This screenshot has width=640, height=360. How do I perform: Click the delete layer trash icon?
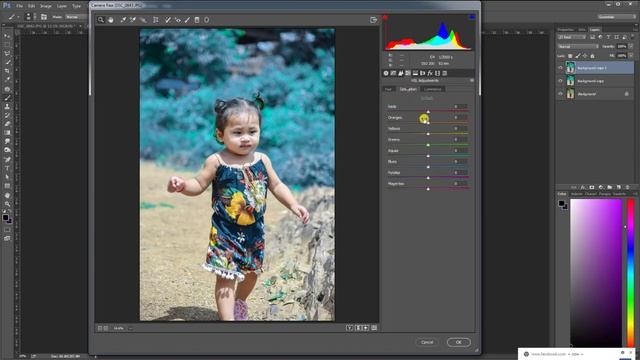tap(628, 187)
